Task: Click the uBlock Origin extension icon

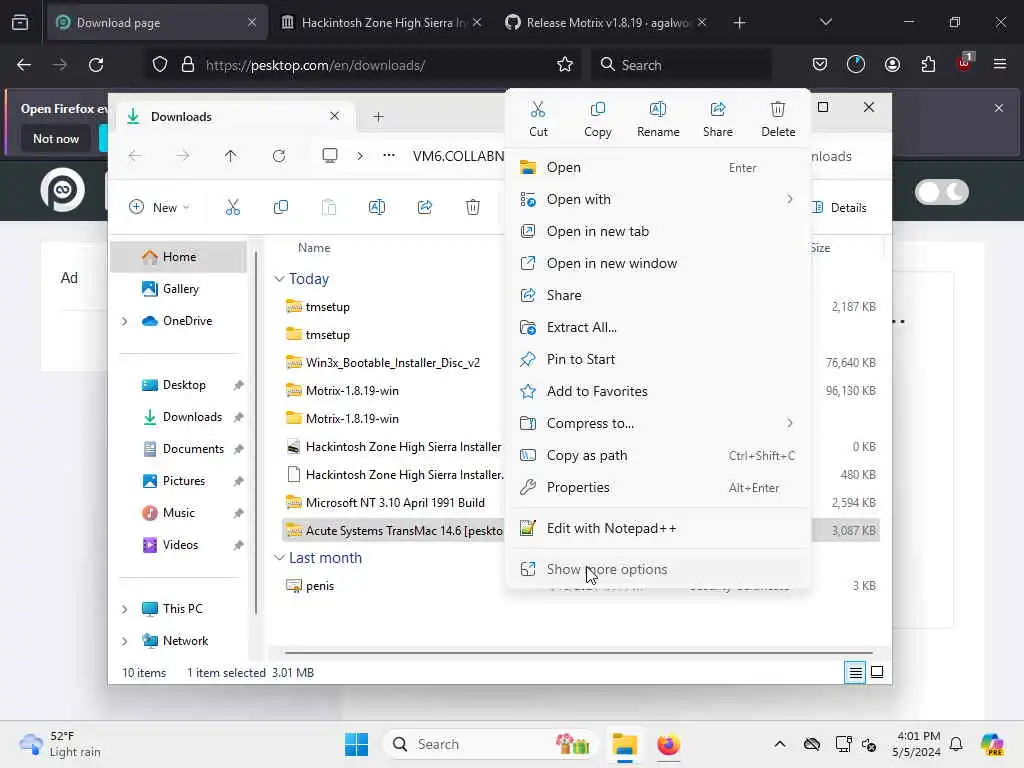Action: (965, 63)
